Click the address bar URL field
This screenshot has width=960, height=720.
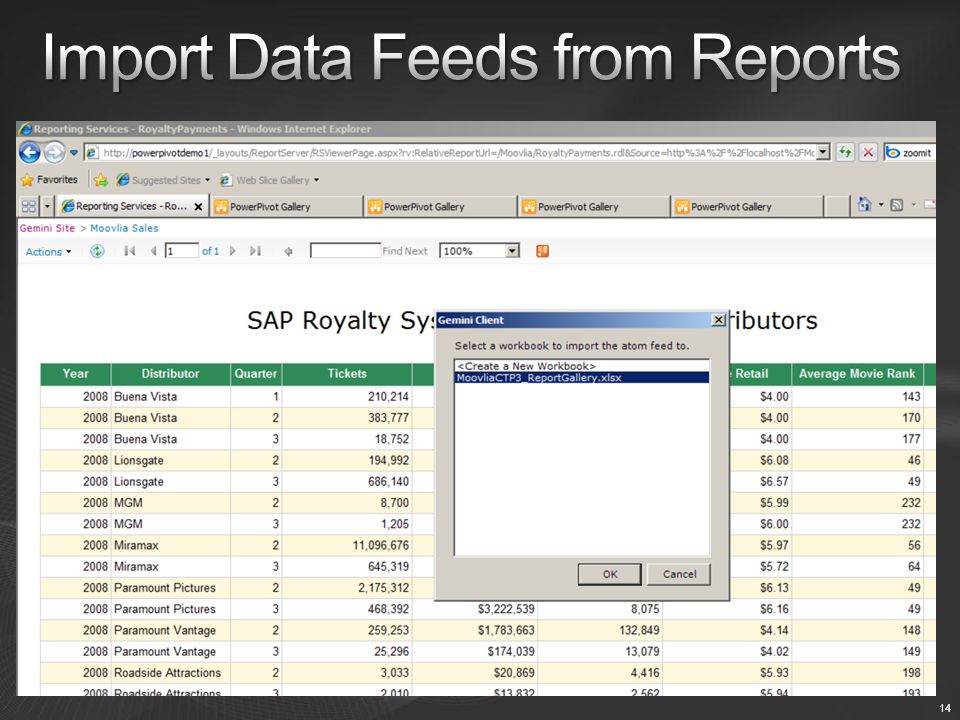click(x=449, y=153)
